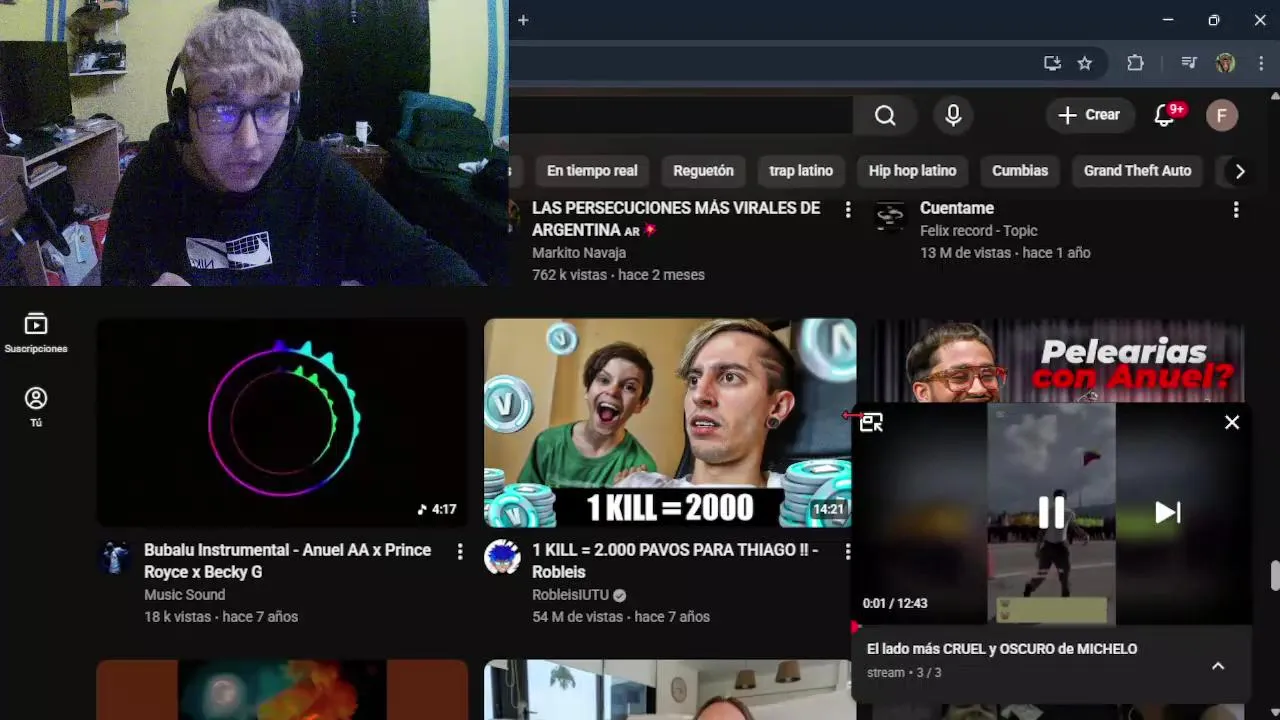Viewport: 1280px width, 720px height.
Task: Click the browser address bar
Action: click(x=770, y=63)
